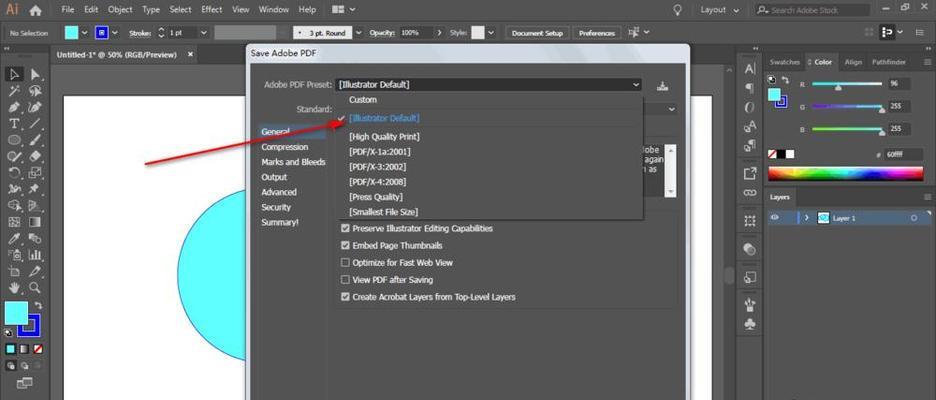The image size is (936, 400).
Task: Choose the High Quality Print preset
Action: click(x=384, y=137)
